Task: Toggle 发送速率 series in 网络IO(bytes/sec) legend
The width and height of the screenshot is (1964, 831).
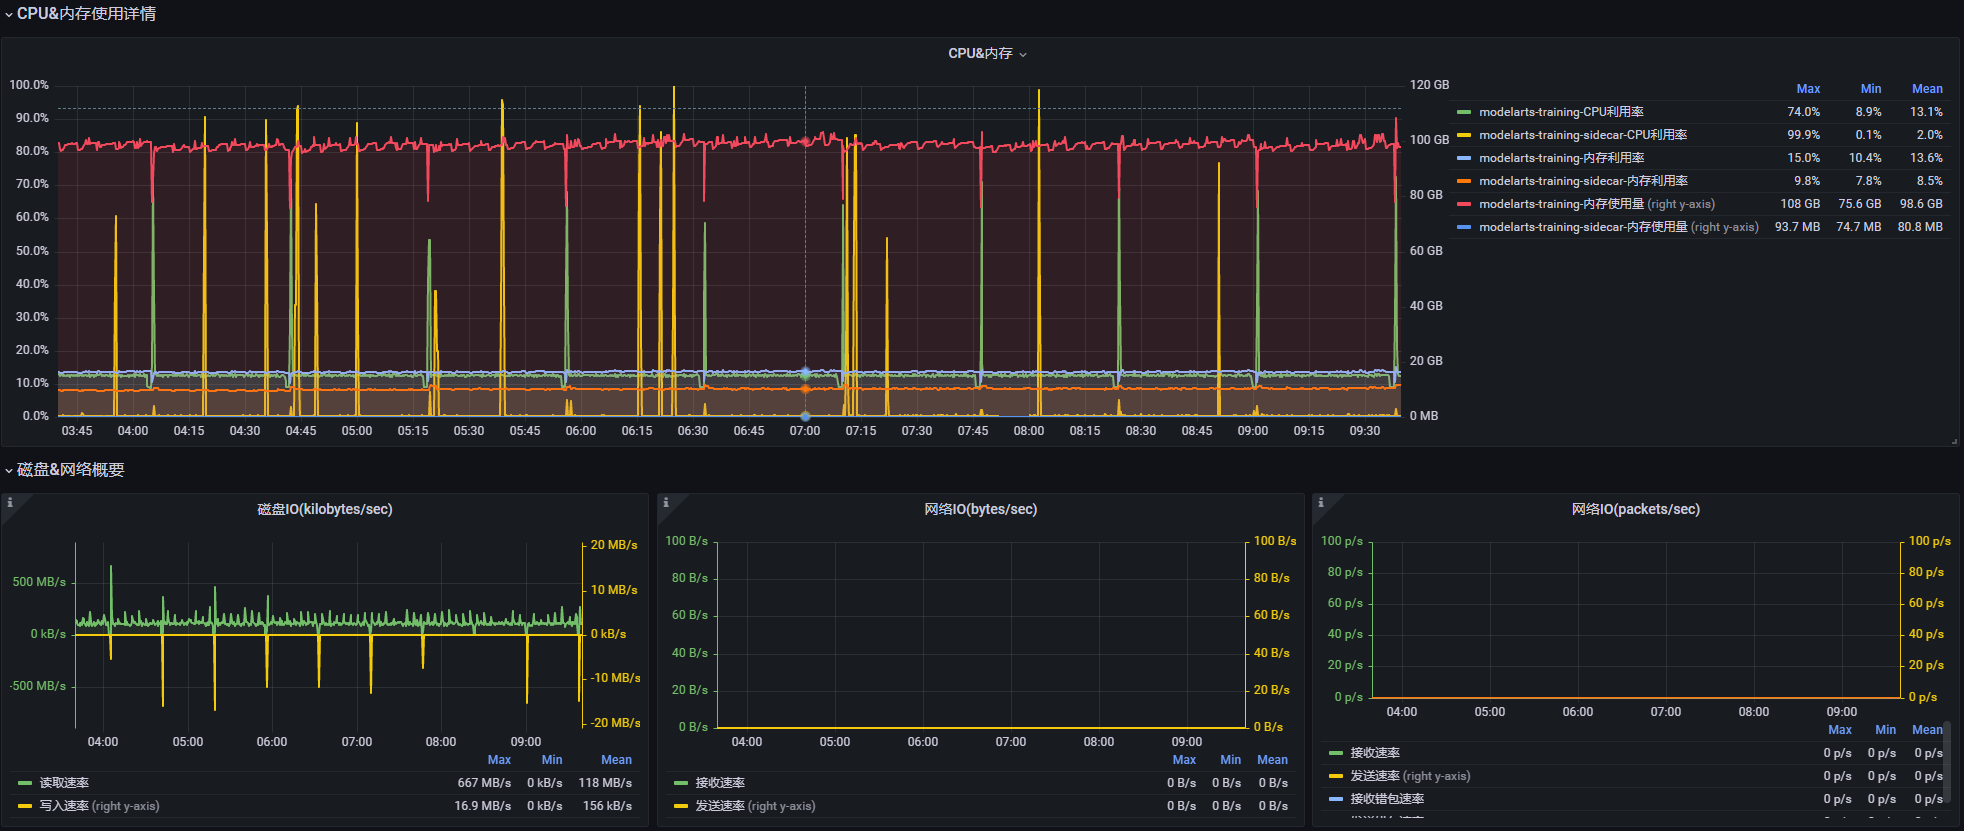Action: pos(755,806)
